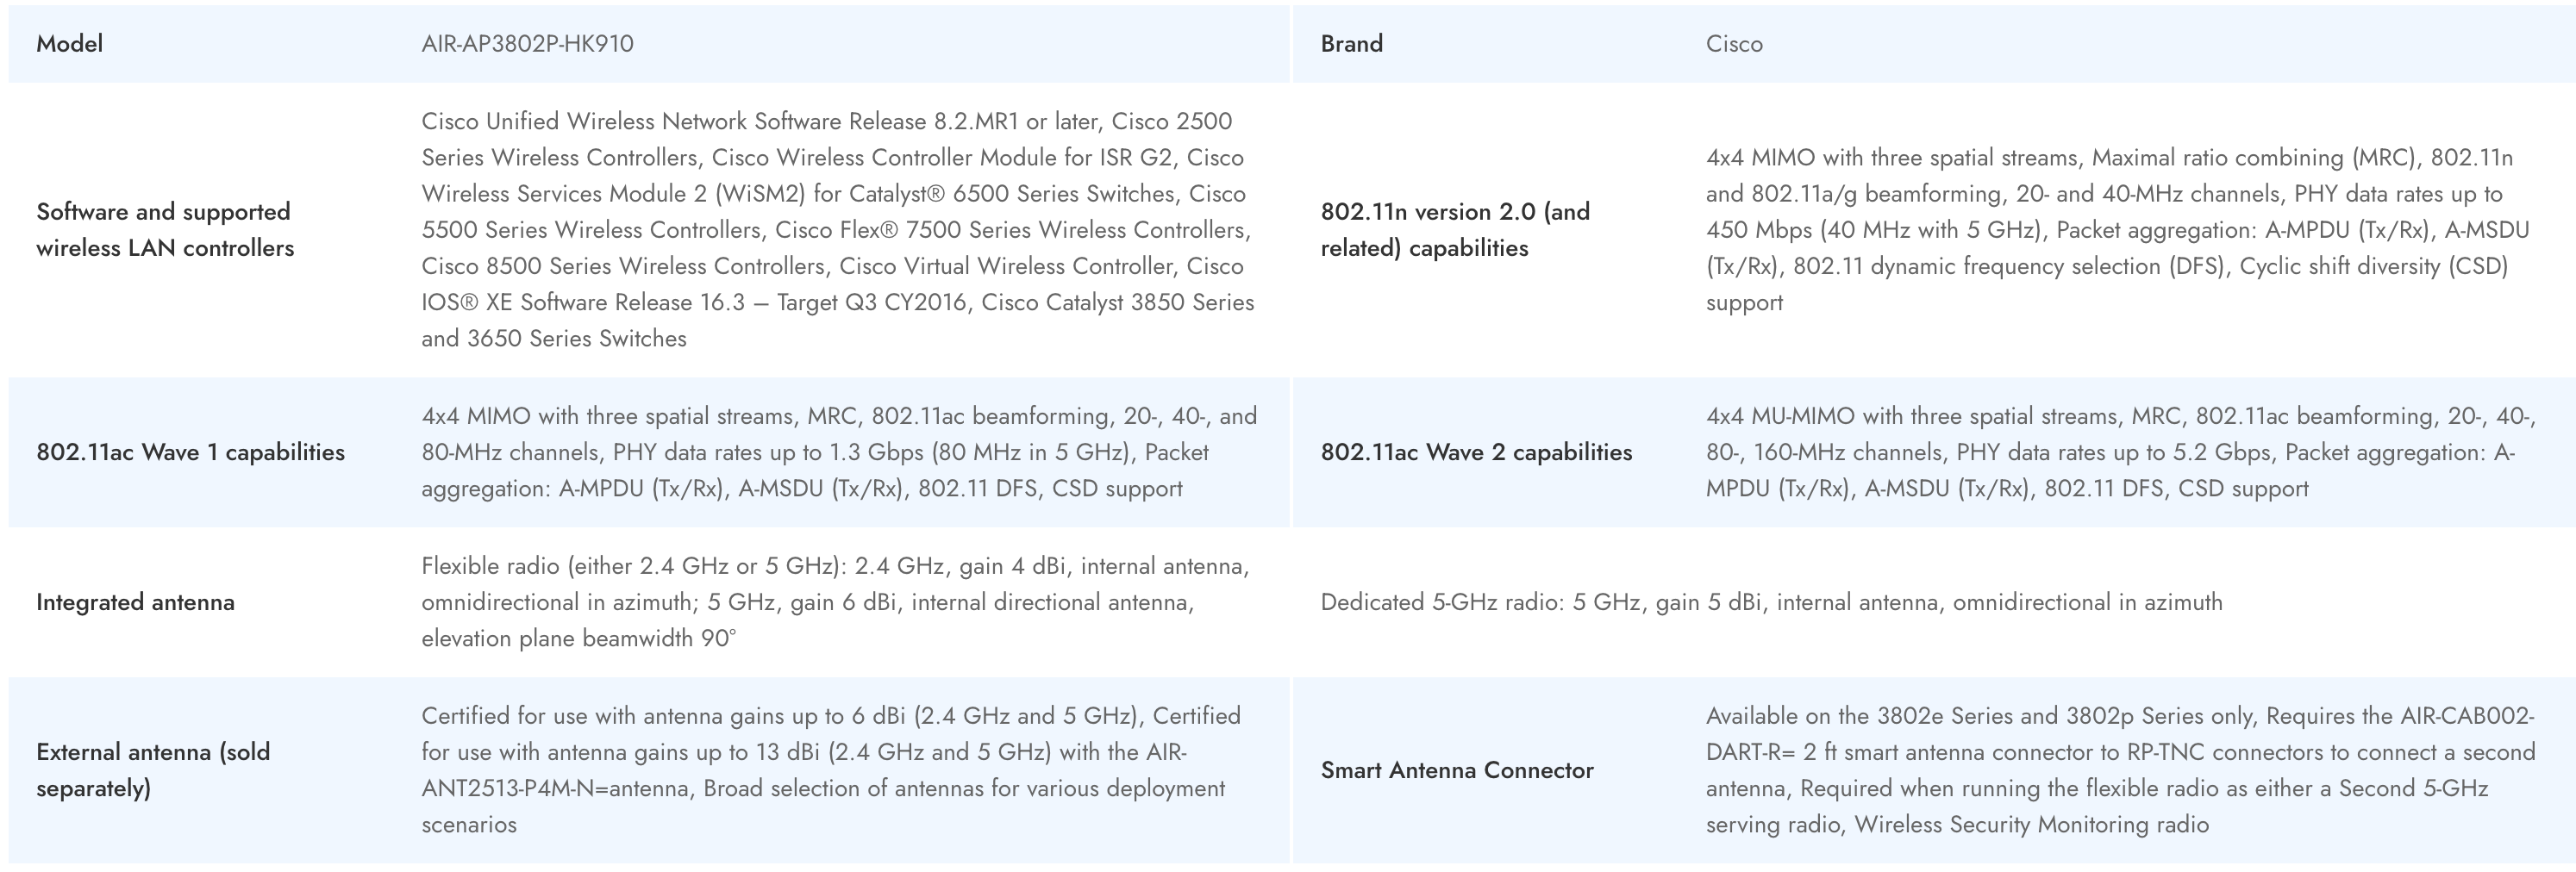The image size is (2576, 872).
Task: Click the Dedicated 5-GHz radio text
Action: 1771,602
